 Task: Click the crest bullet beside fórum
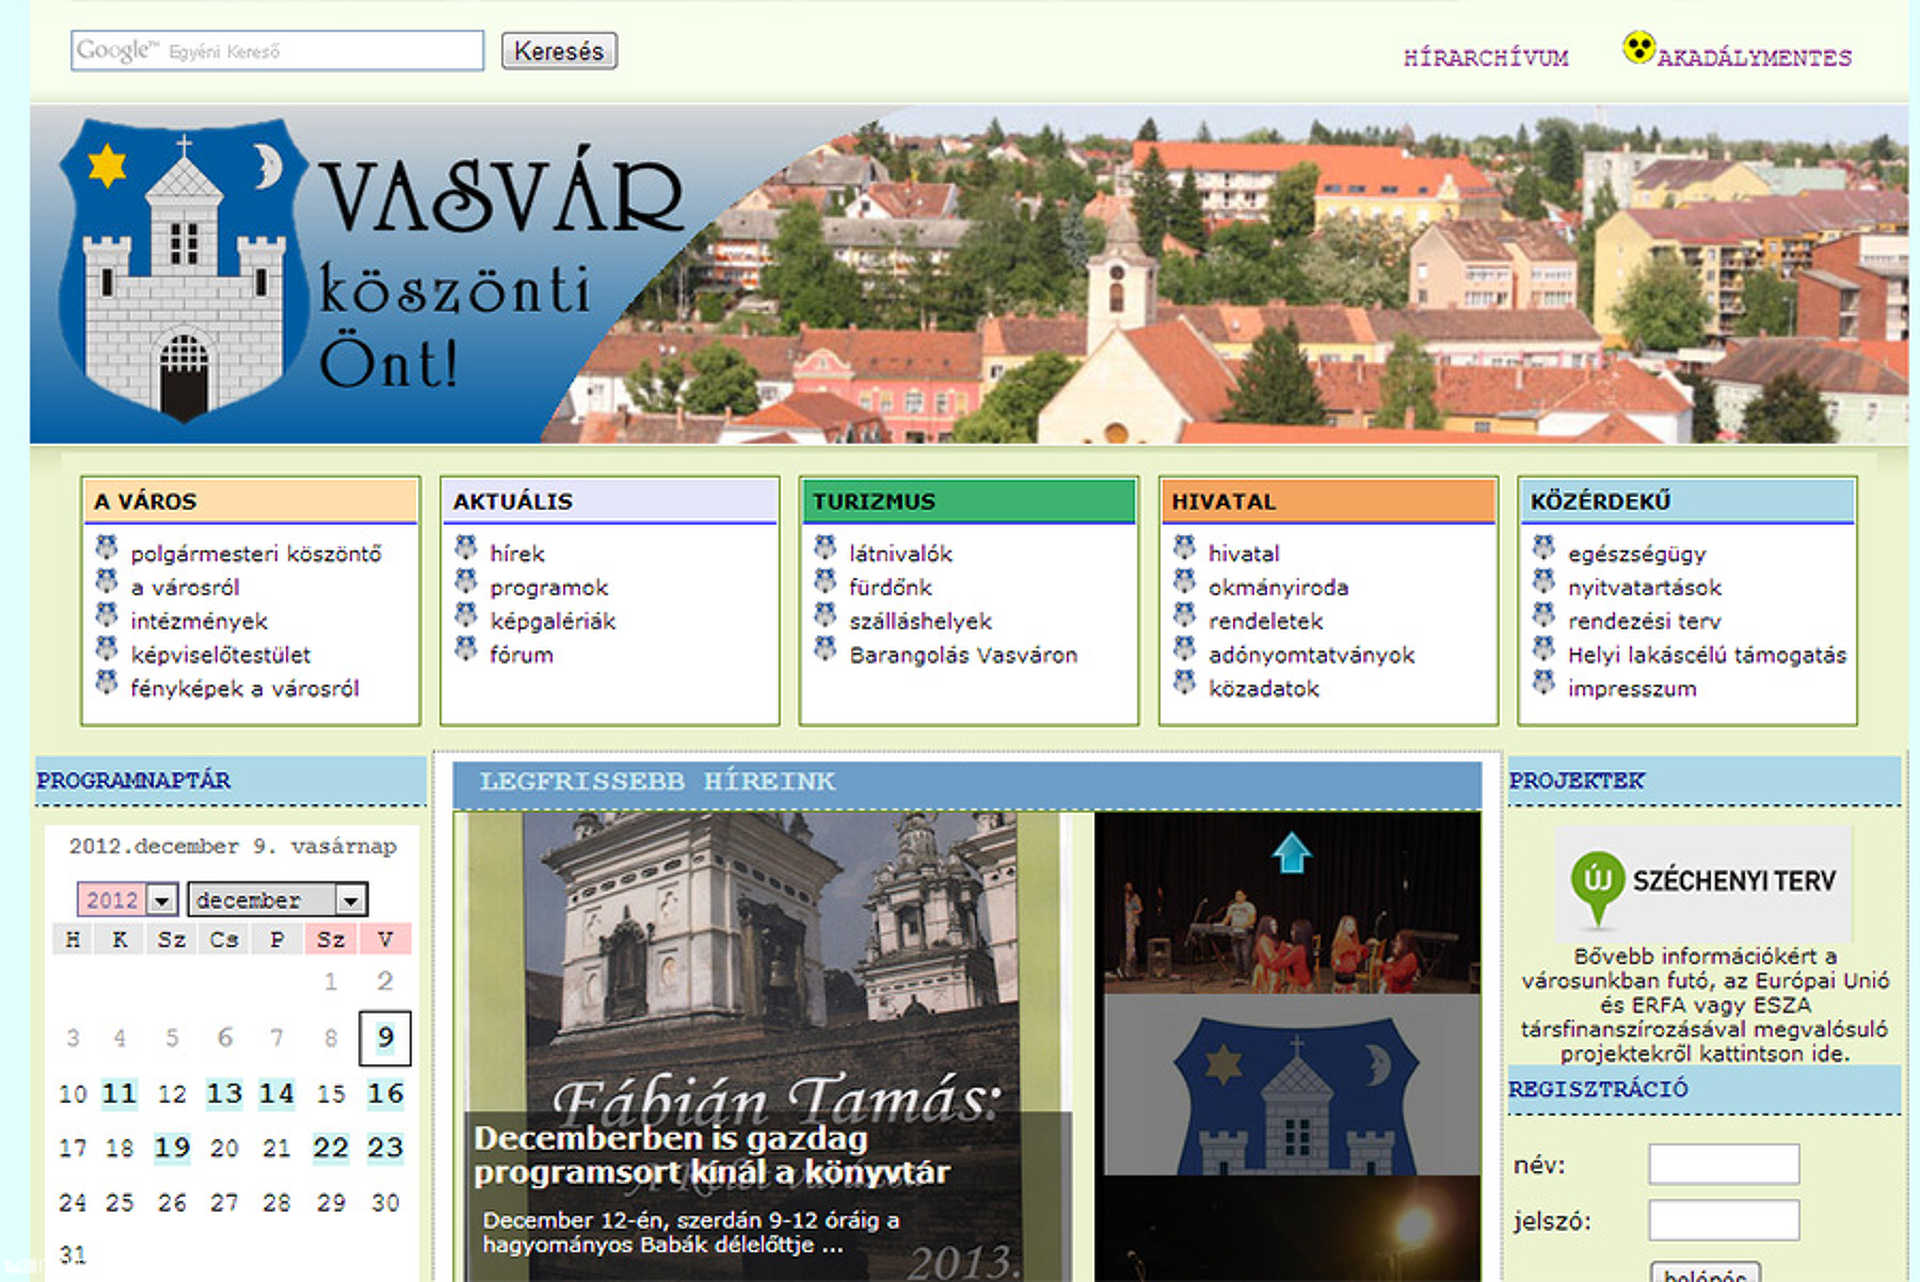466,649
